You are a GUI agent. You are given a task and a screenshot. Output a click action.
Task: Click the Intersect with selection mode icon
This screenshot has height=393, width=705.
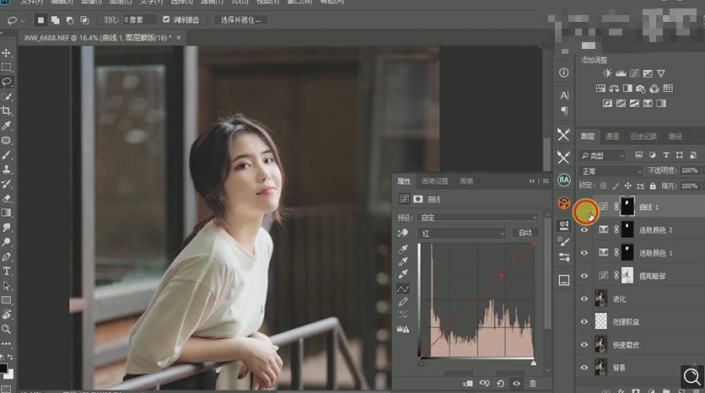tap(84, 20)
